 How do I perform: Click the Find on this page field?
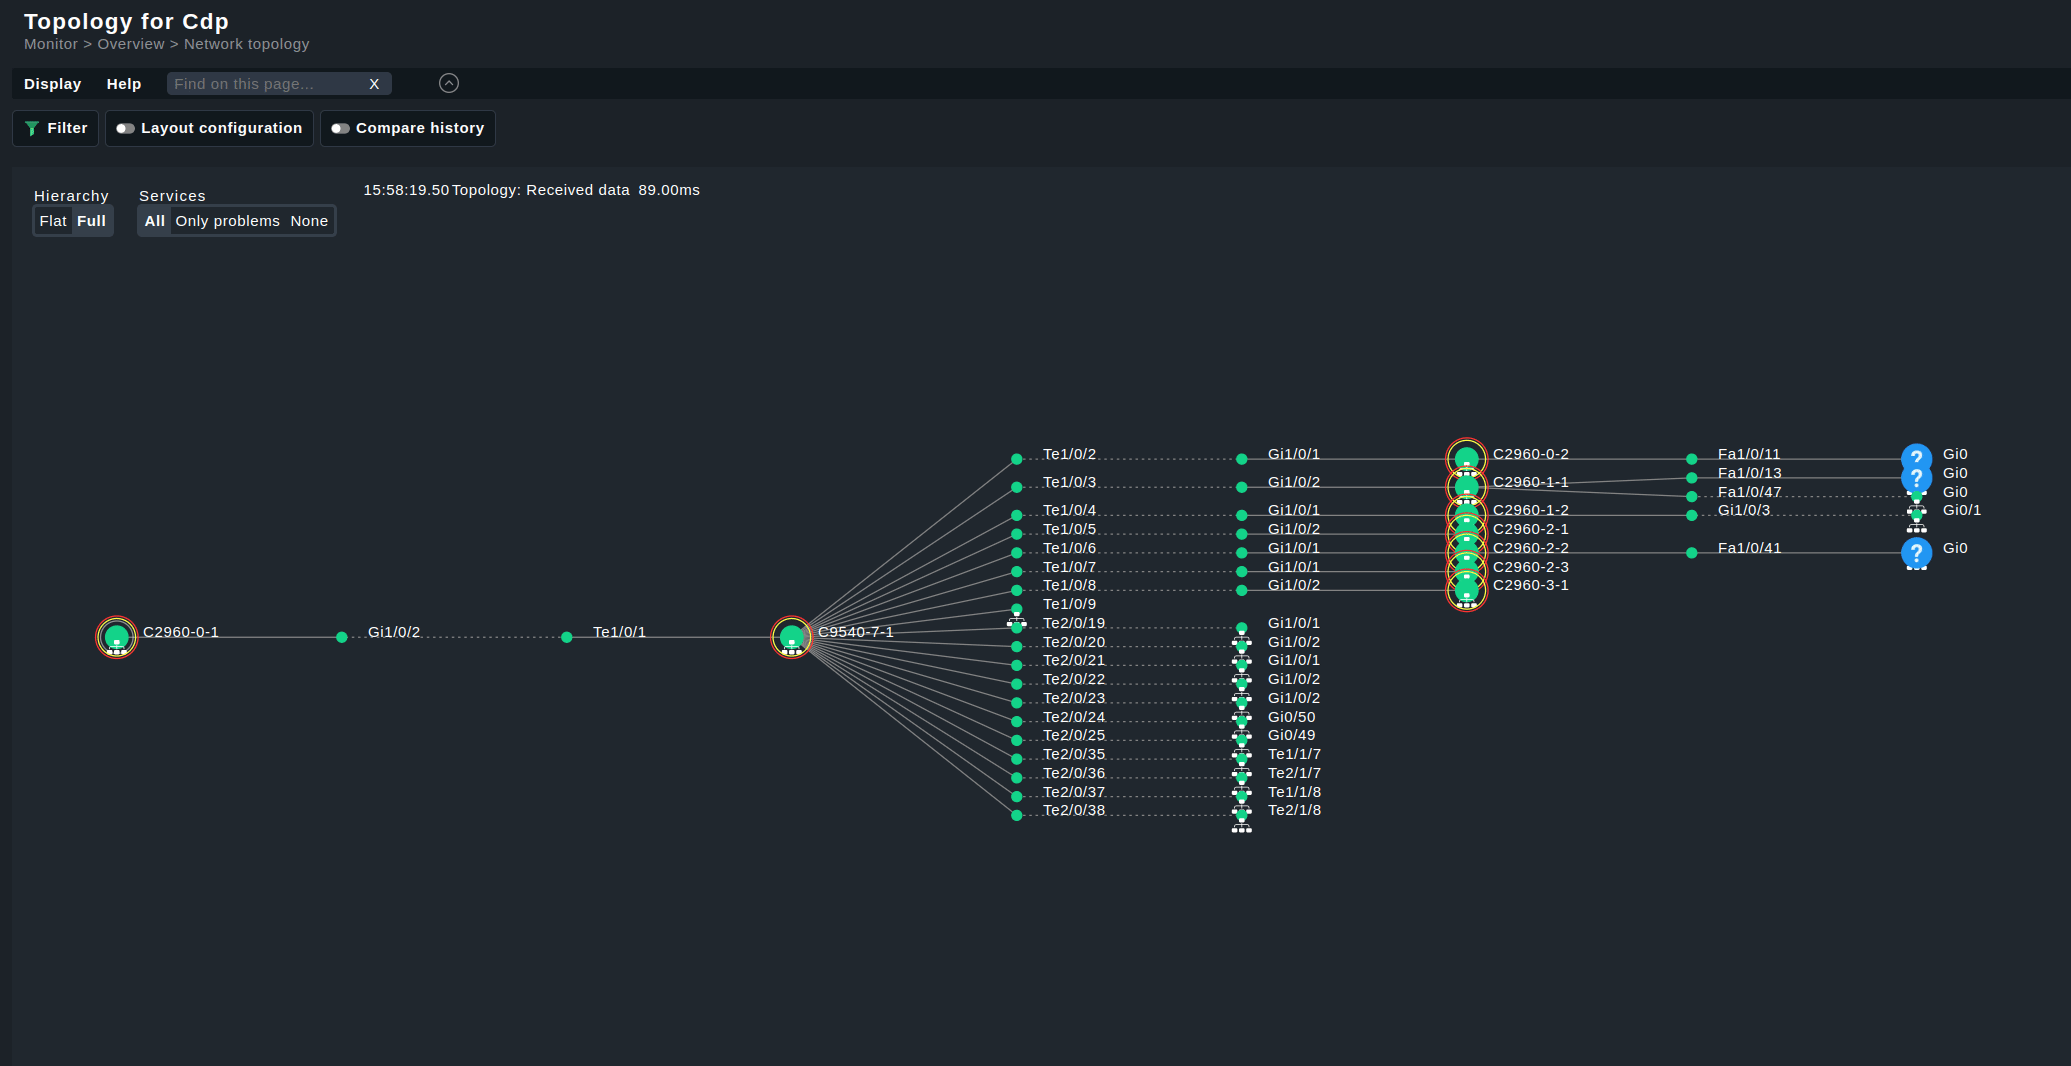(265, 84)
